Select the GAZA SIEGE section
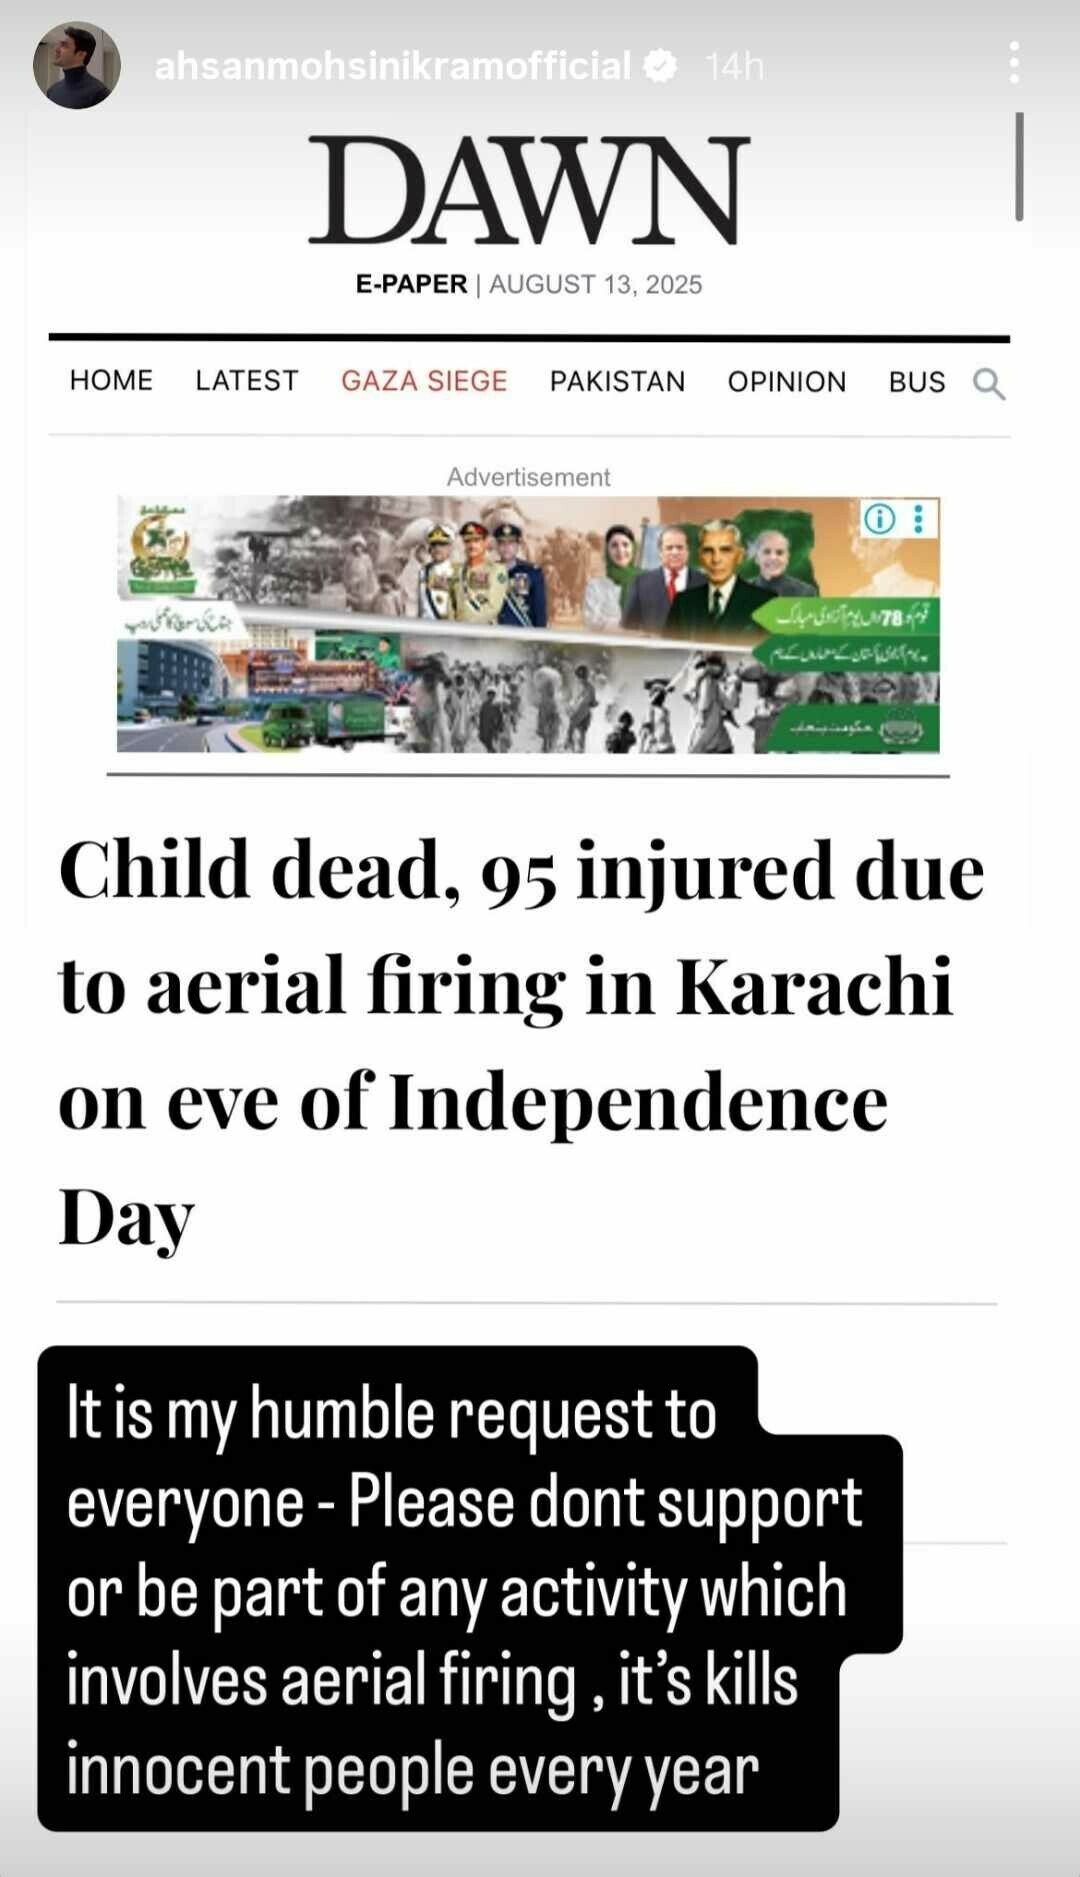 click(424, 381)
